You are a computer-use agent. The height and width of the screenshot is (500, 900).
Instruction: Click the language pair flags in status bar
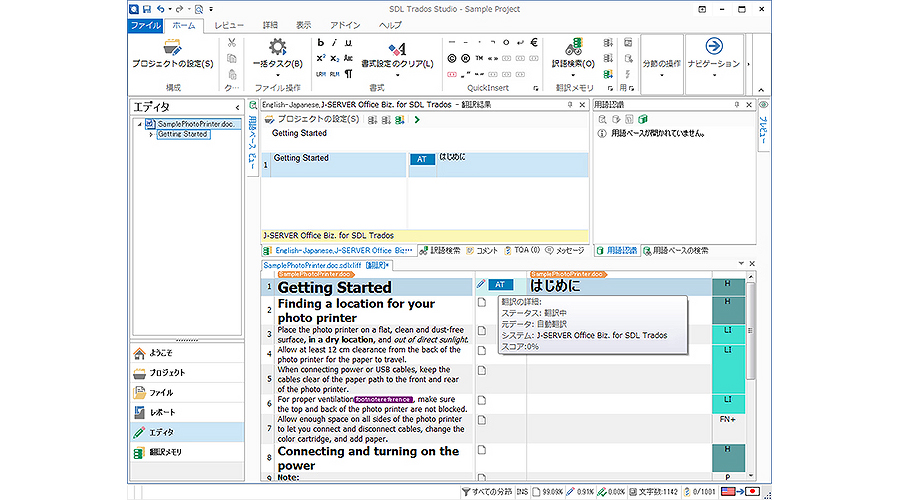click(x=740, y=492)
